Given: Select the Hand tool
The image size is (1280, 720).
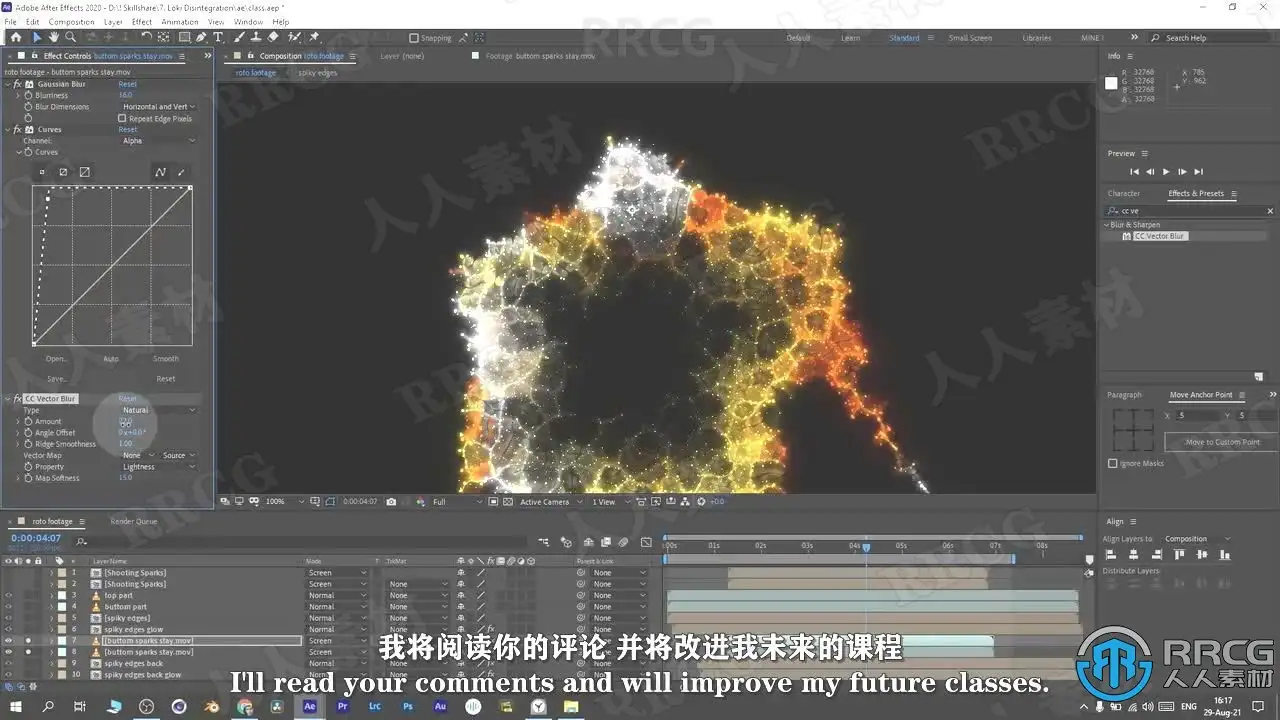Looking at the screenshot, I should click(x=54, y=37).
